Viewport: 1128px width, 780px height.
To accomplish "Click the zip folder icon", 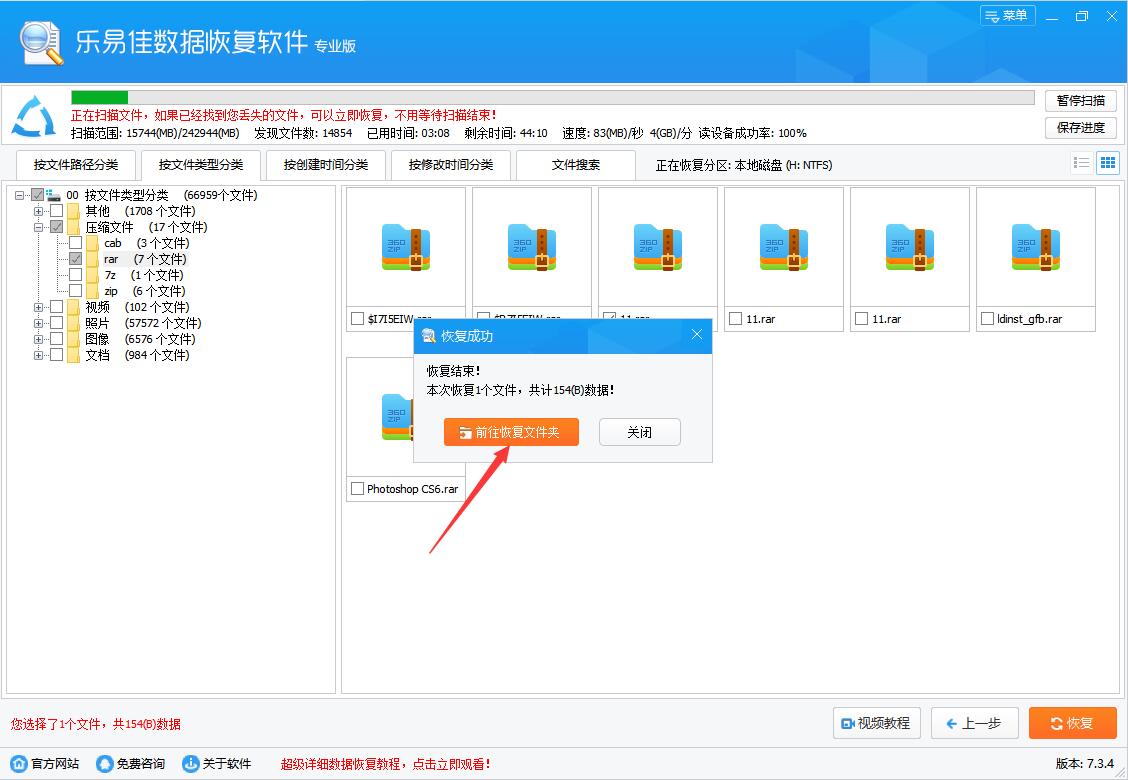I will point(92,291).
